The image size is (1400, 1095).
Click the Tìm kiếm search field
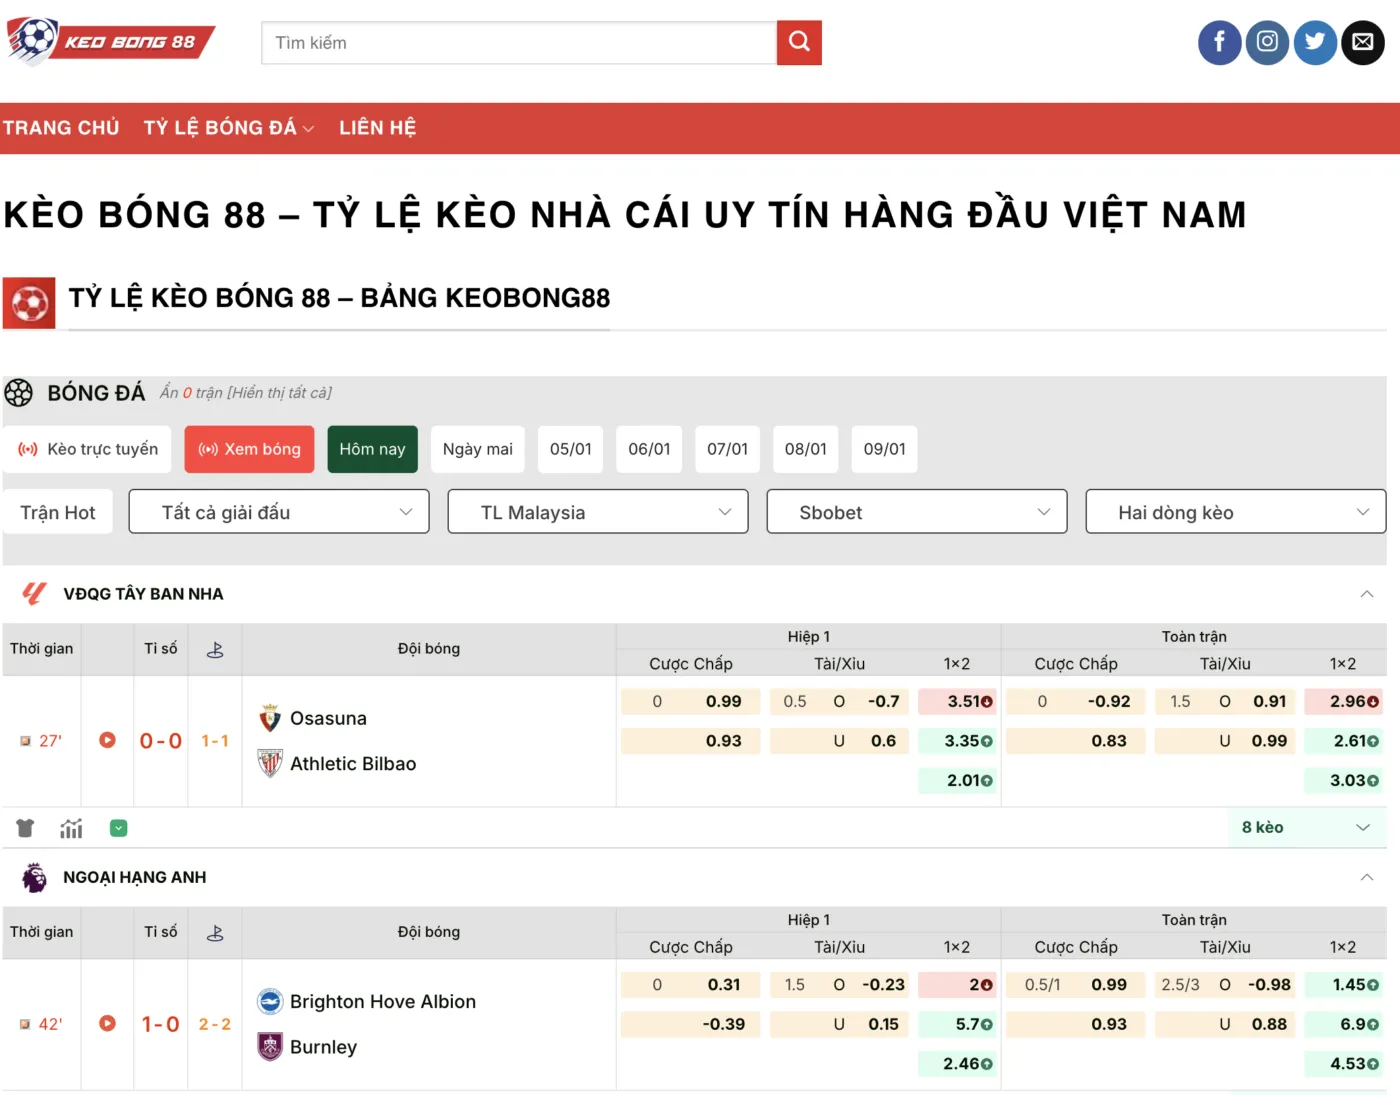[x=518, y=43]
